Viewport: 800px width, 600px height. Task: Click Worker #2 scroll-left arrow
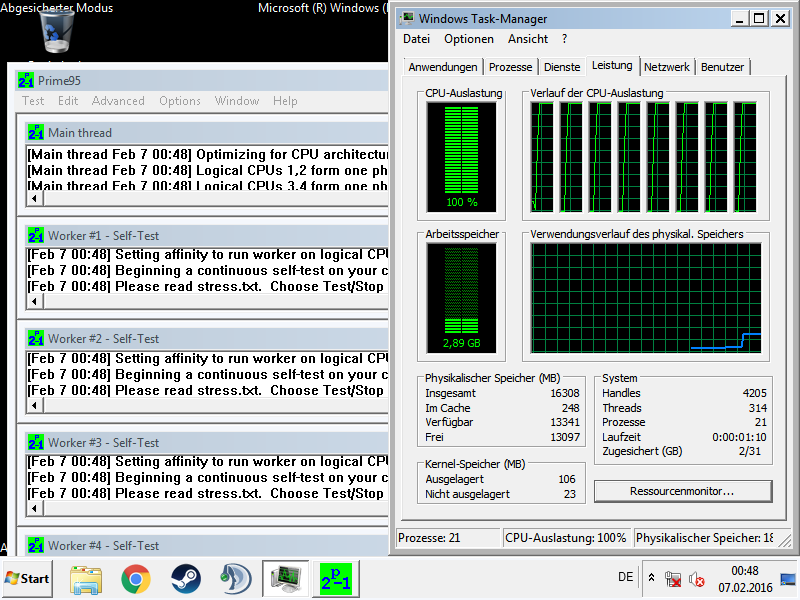point(35,405)
